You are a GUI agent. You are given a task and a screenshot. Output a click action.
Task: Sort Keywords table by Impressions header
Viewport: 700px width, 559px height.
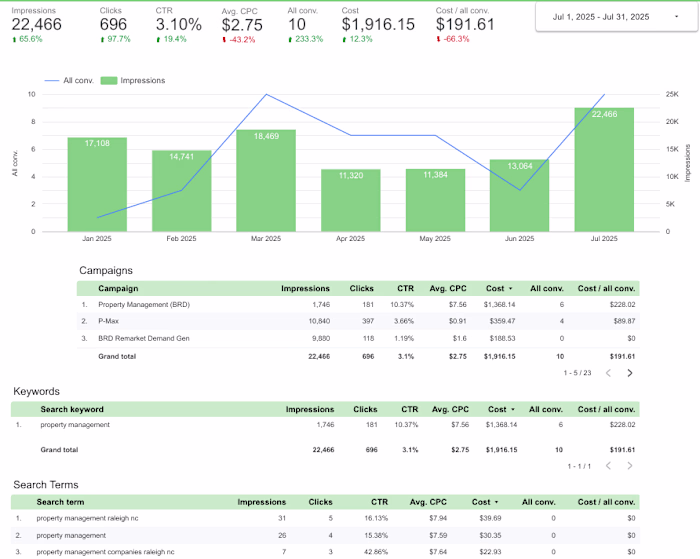click(x=310, y=409)
